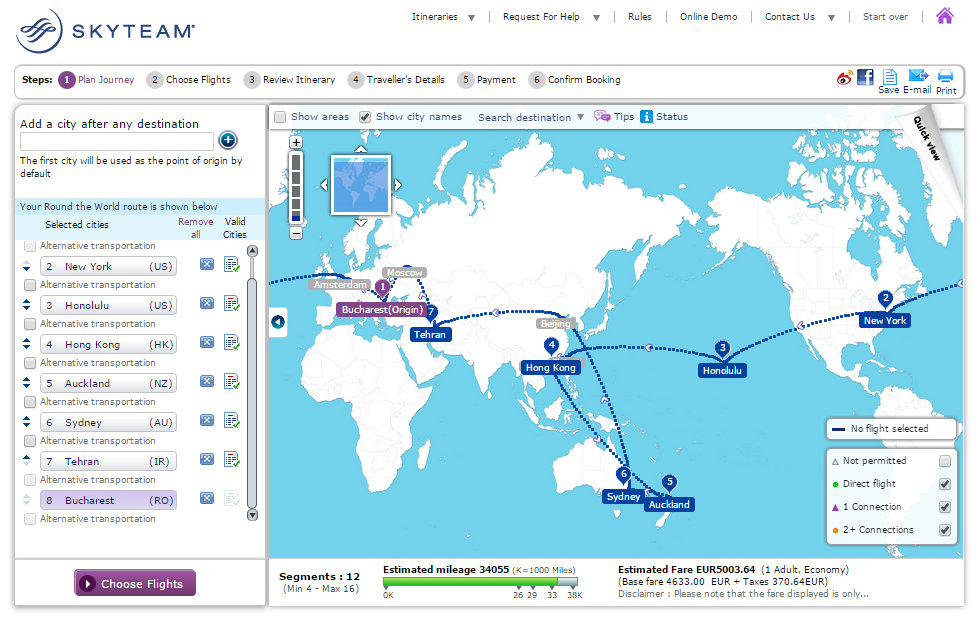Show valid cities for Hong Kong
Screen dimensions: 978x623
click(x=232, y=342)
